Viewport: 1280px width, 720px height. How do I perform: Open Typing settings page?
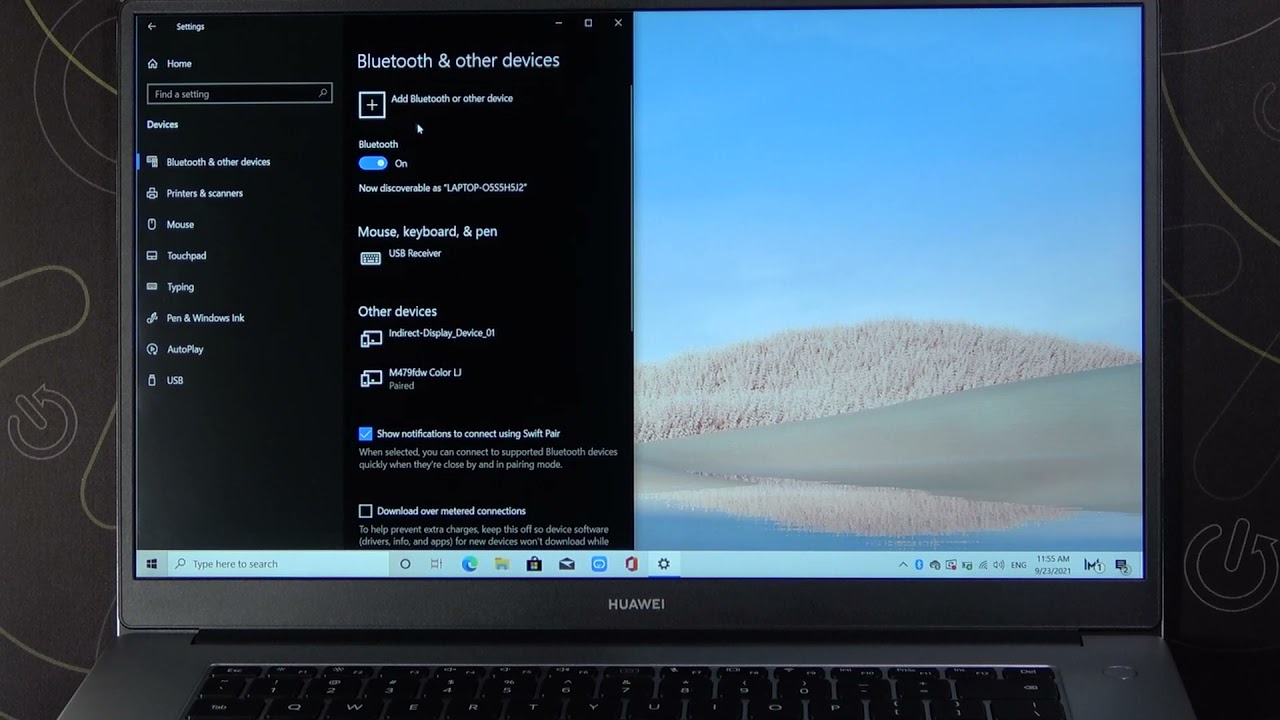180,287
